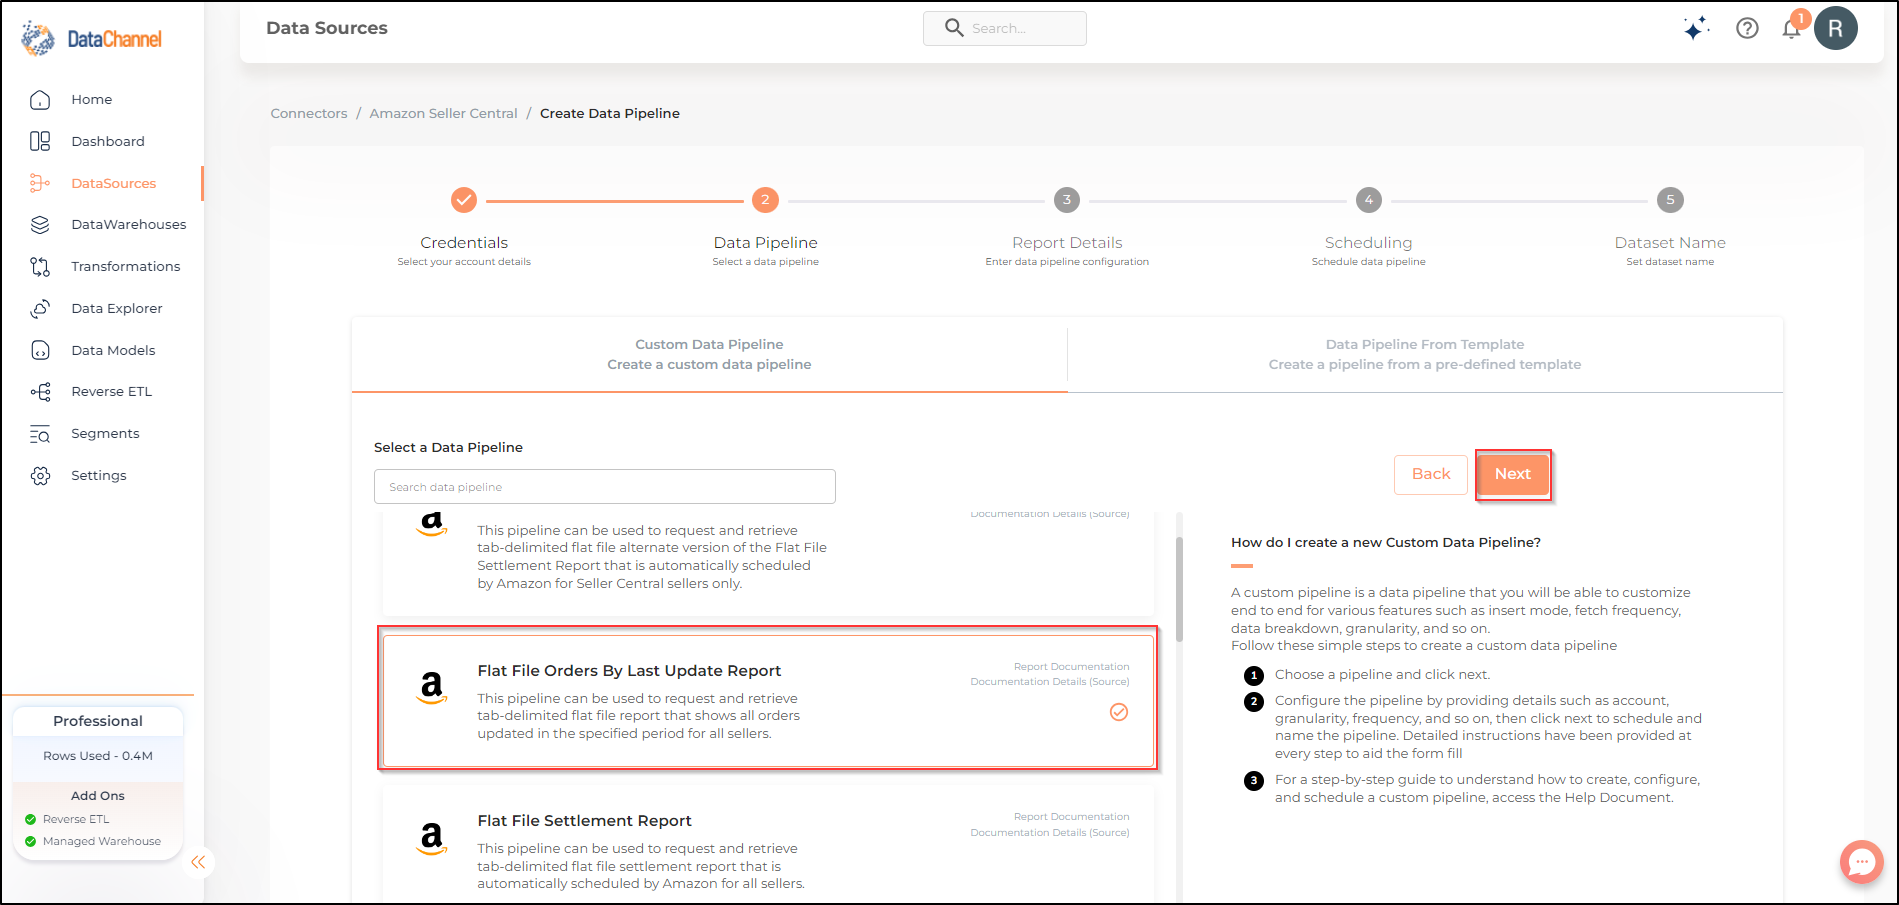Click the Transformations sidebar icon
Image resolution: width=1899 pixels, height=905 pixels.
tap(40, 267)
